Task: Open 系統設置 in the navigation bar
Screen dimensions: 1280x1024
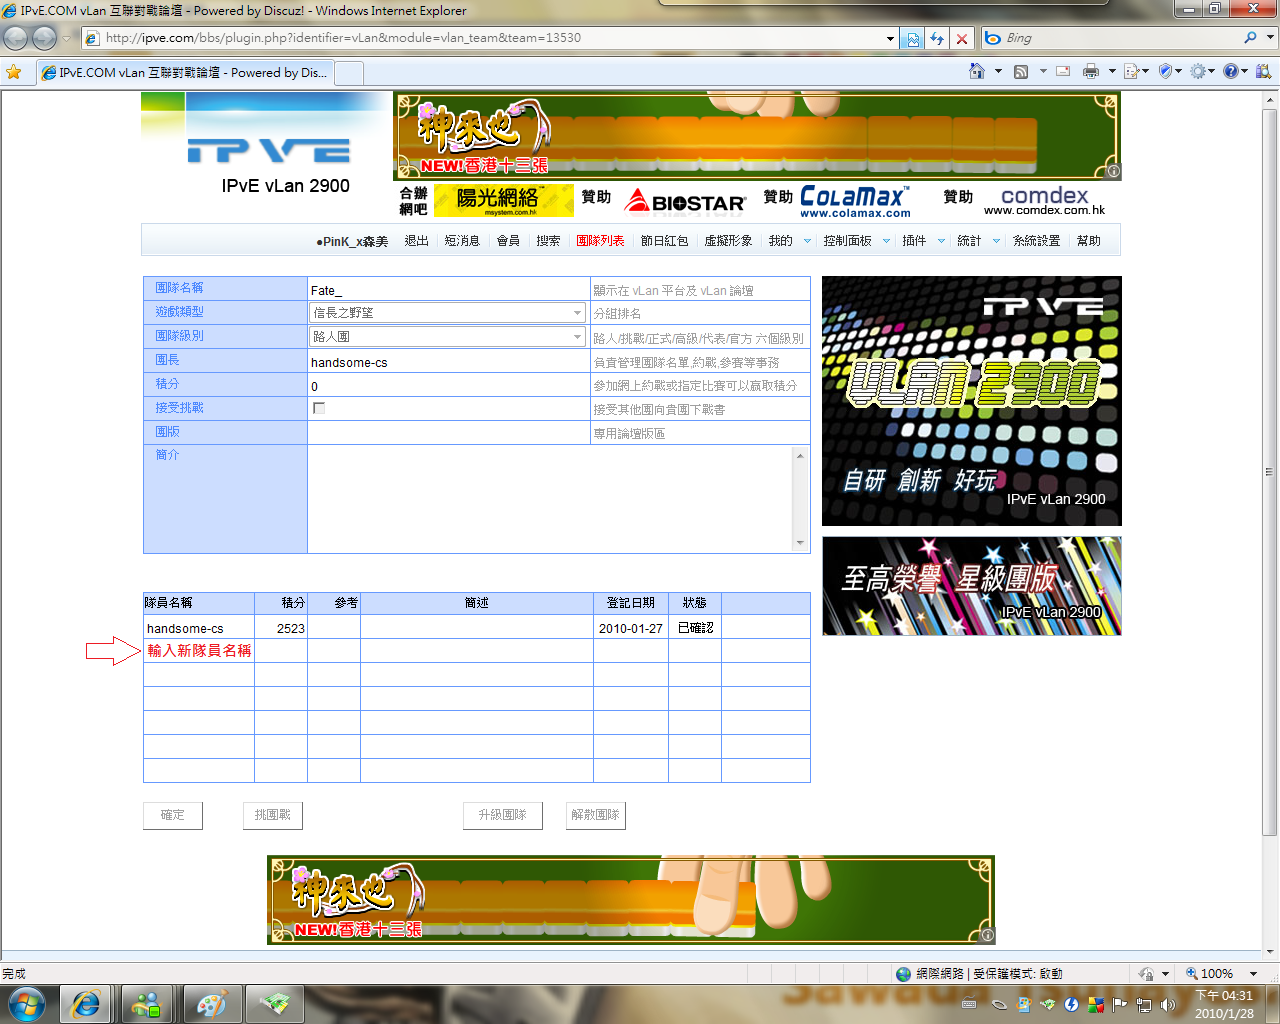Action: point(1036,241)
